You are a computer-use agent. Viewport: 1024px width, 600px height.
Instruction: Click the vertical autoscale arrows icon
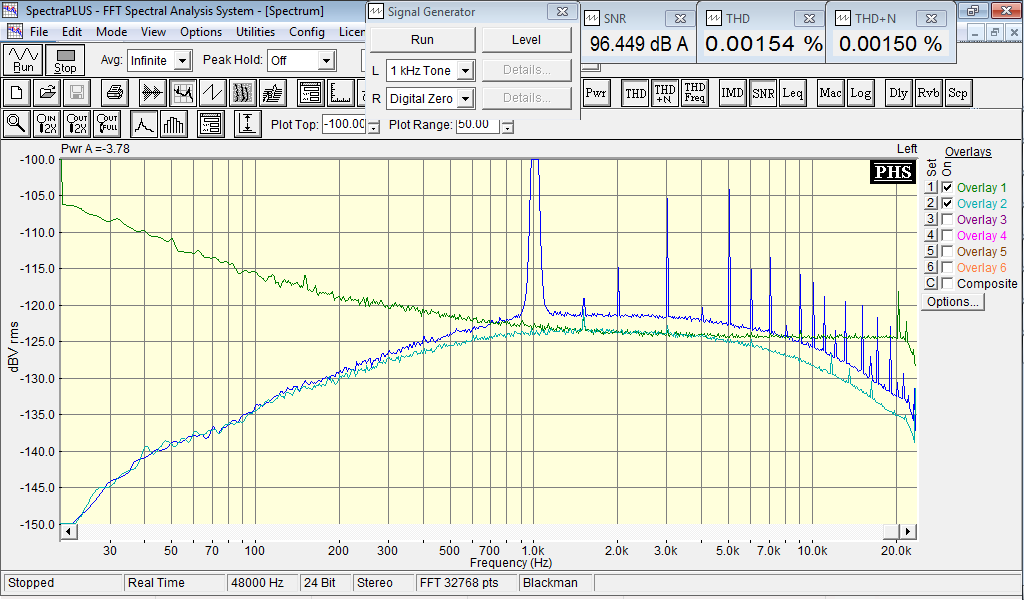[248, 123]
